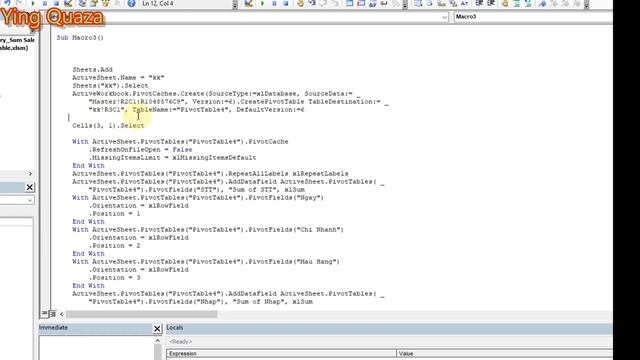640x360 pixels.
Task: Click the Parameter Info icon
Action: click(x=453, y=3)
